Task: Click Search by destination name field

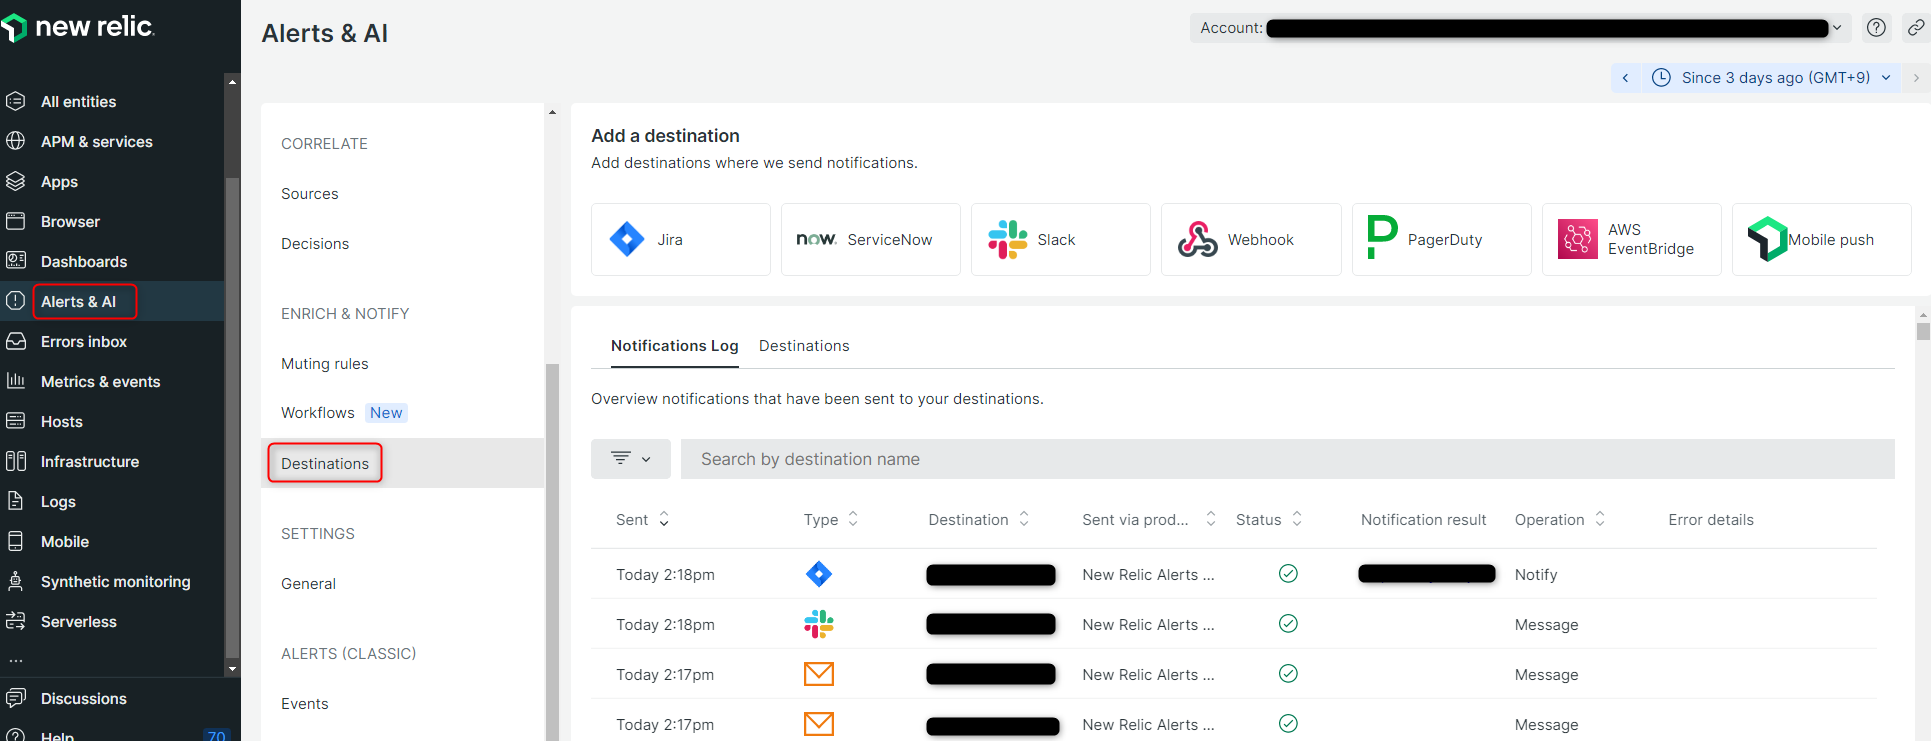Action: pos(1288,459)
